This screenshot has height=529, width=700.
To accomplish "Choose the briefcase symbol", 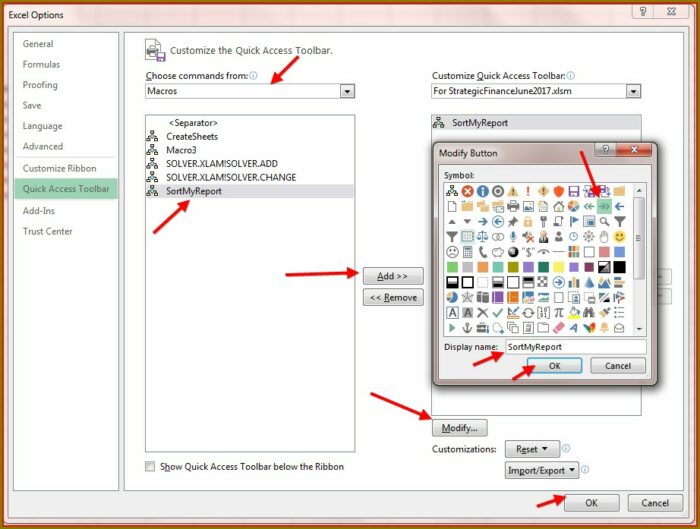I will tap(482, 328).
